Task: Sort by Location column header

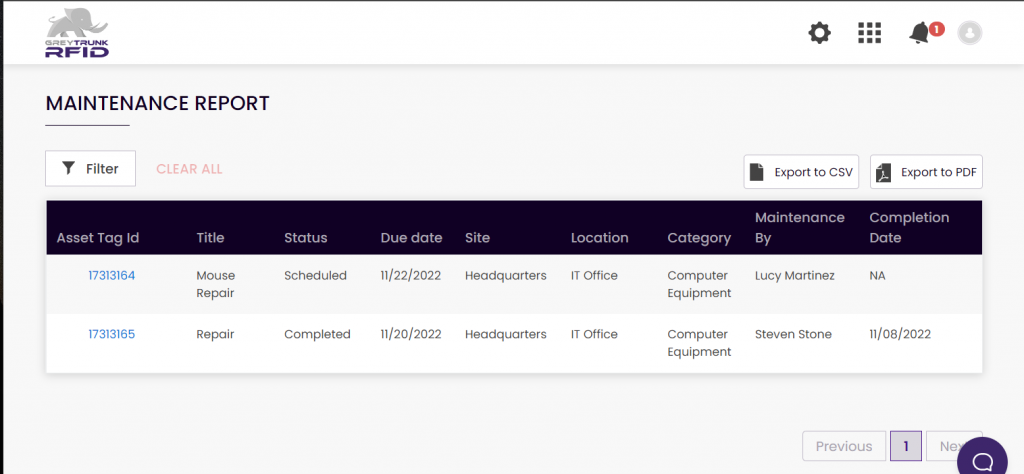Action: pyautogui.click(x=600, y=238)
